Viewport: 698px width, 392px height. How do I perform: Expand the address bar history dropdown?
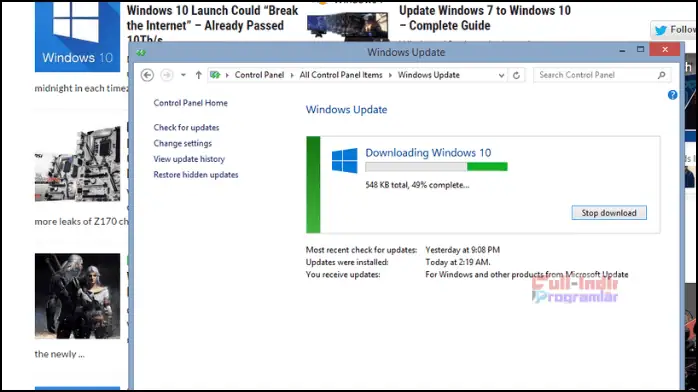click(x=501, y=75)
